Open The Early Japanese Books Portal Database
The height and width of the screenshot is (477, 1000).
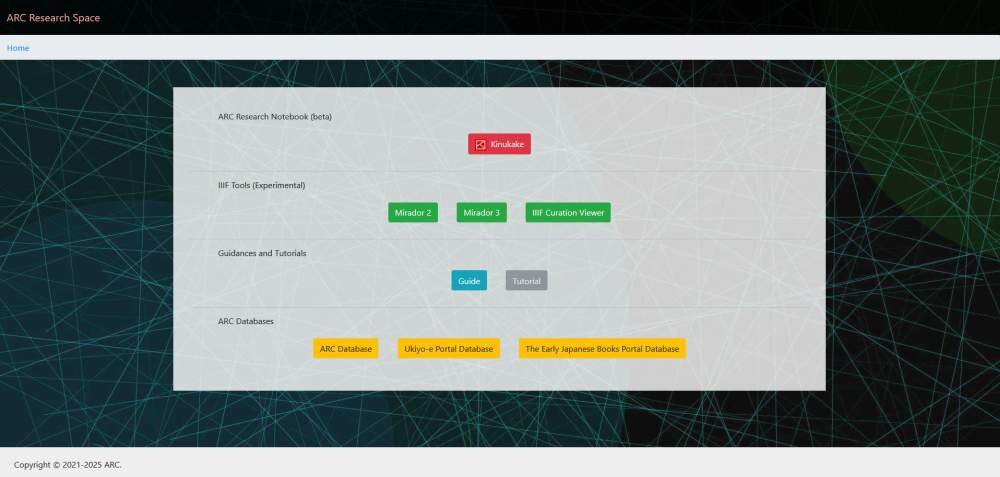(602, 349)
